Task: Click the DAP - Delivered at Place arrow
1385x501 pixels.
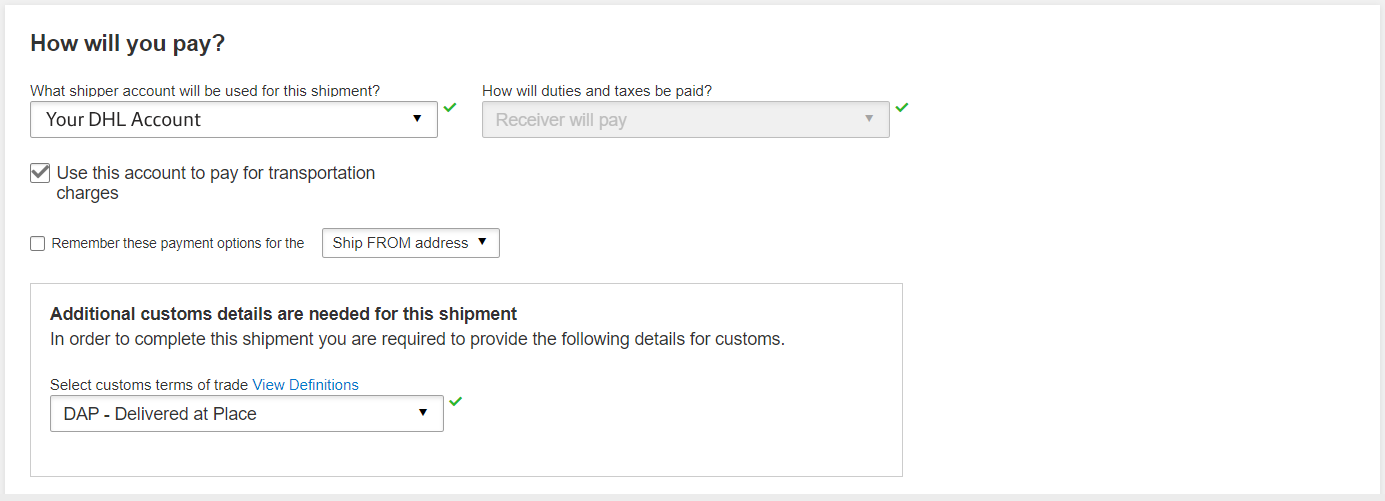Action: click(423, 412)
